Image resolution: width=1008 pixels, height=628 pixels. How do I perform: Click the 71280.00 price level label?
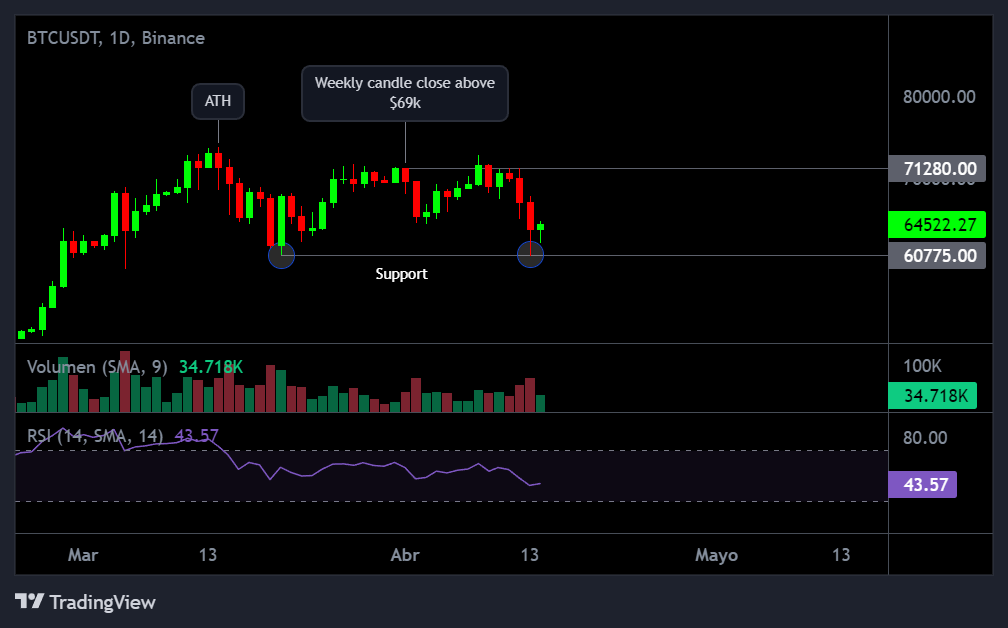pyautogui.click(x=937, y=168)
